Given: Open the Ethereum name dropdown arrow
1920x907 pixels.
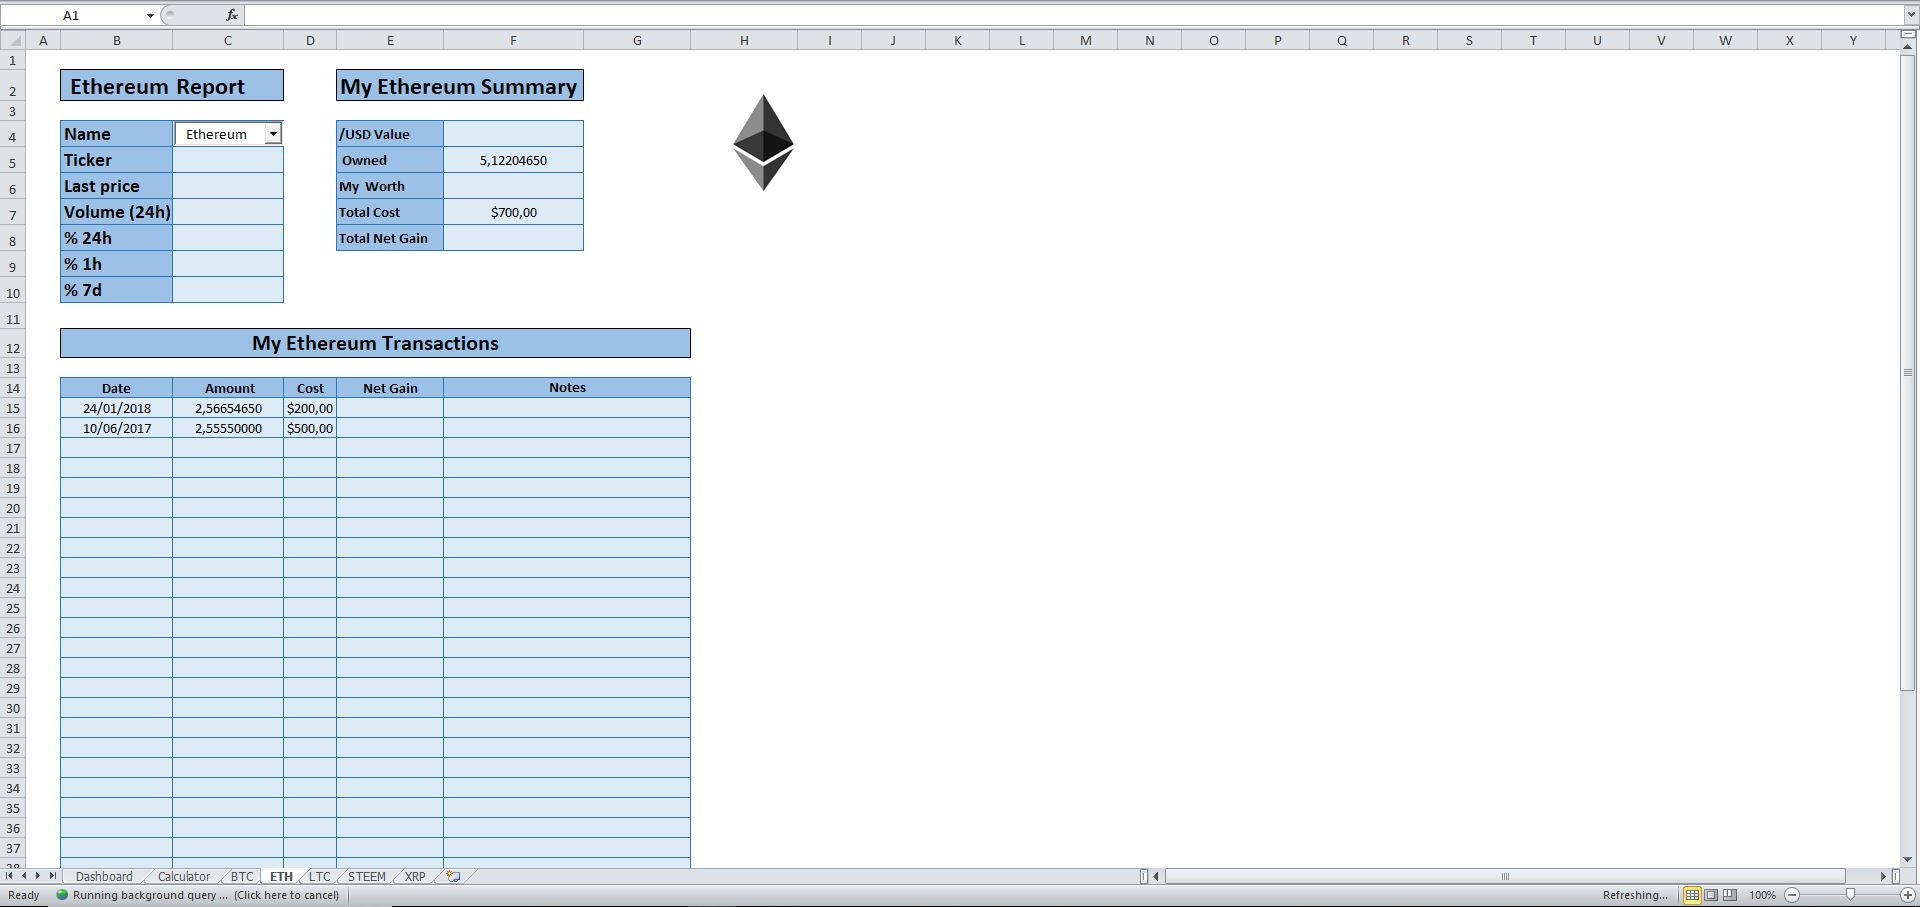Looking at the screenshot, I should pyautogui.click(x=273, y=134).
